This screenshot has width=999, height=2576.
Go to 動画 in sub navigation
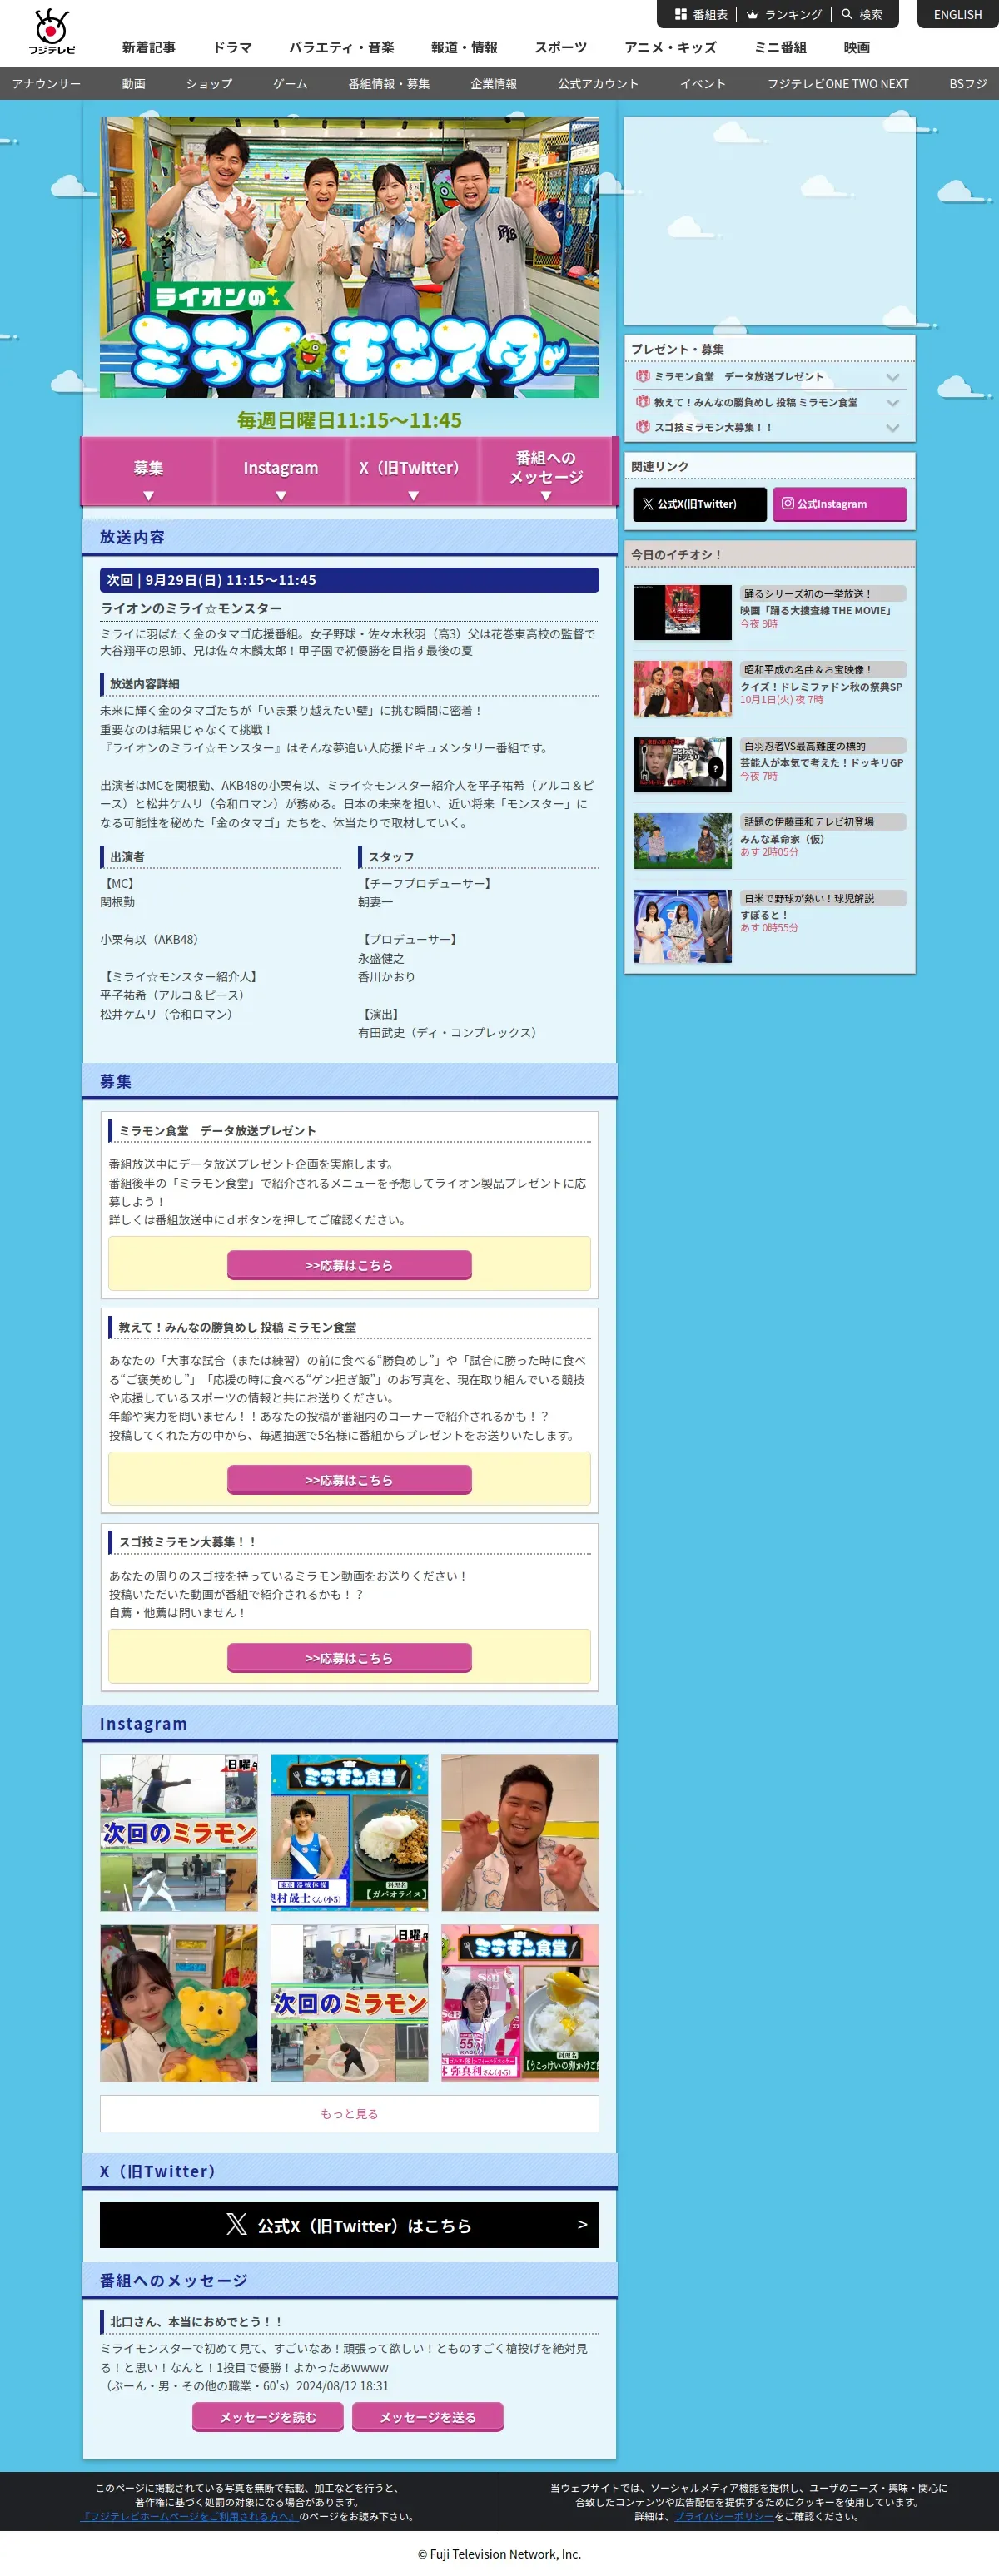(x=134, y=84)
